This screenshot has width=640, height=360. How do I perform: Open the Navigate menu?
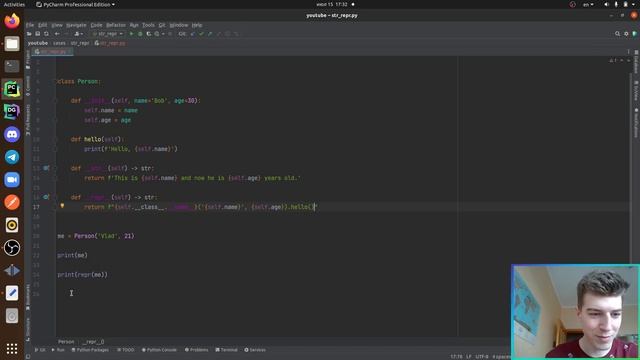click(76, 25)
